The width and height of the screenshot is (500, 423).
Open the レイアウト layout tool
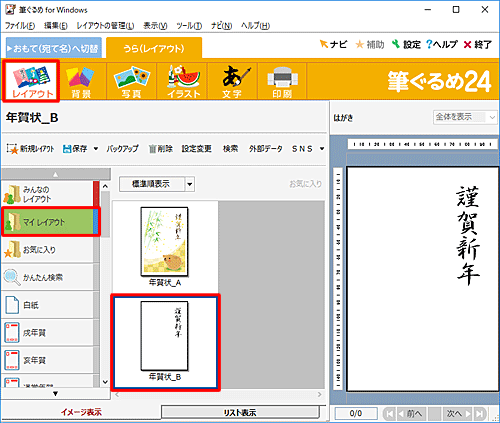pos(31,81)
